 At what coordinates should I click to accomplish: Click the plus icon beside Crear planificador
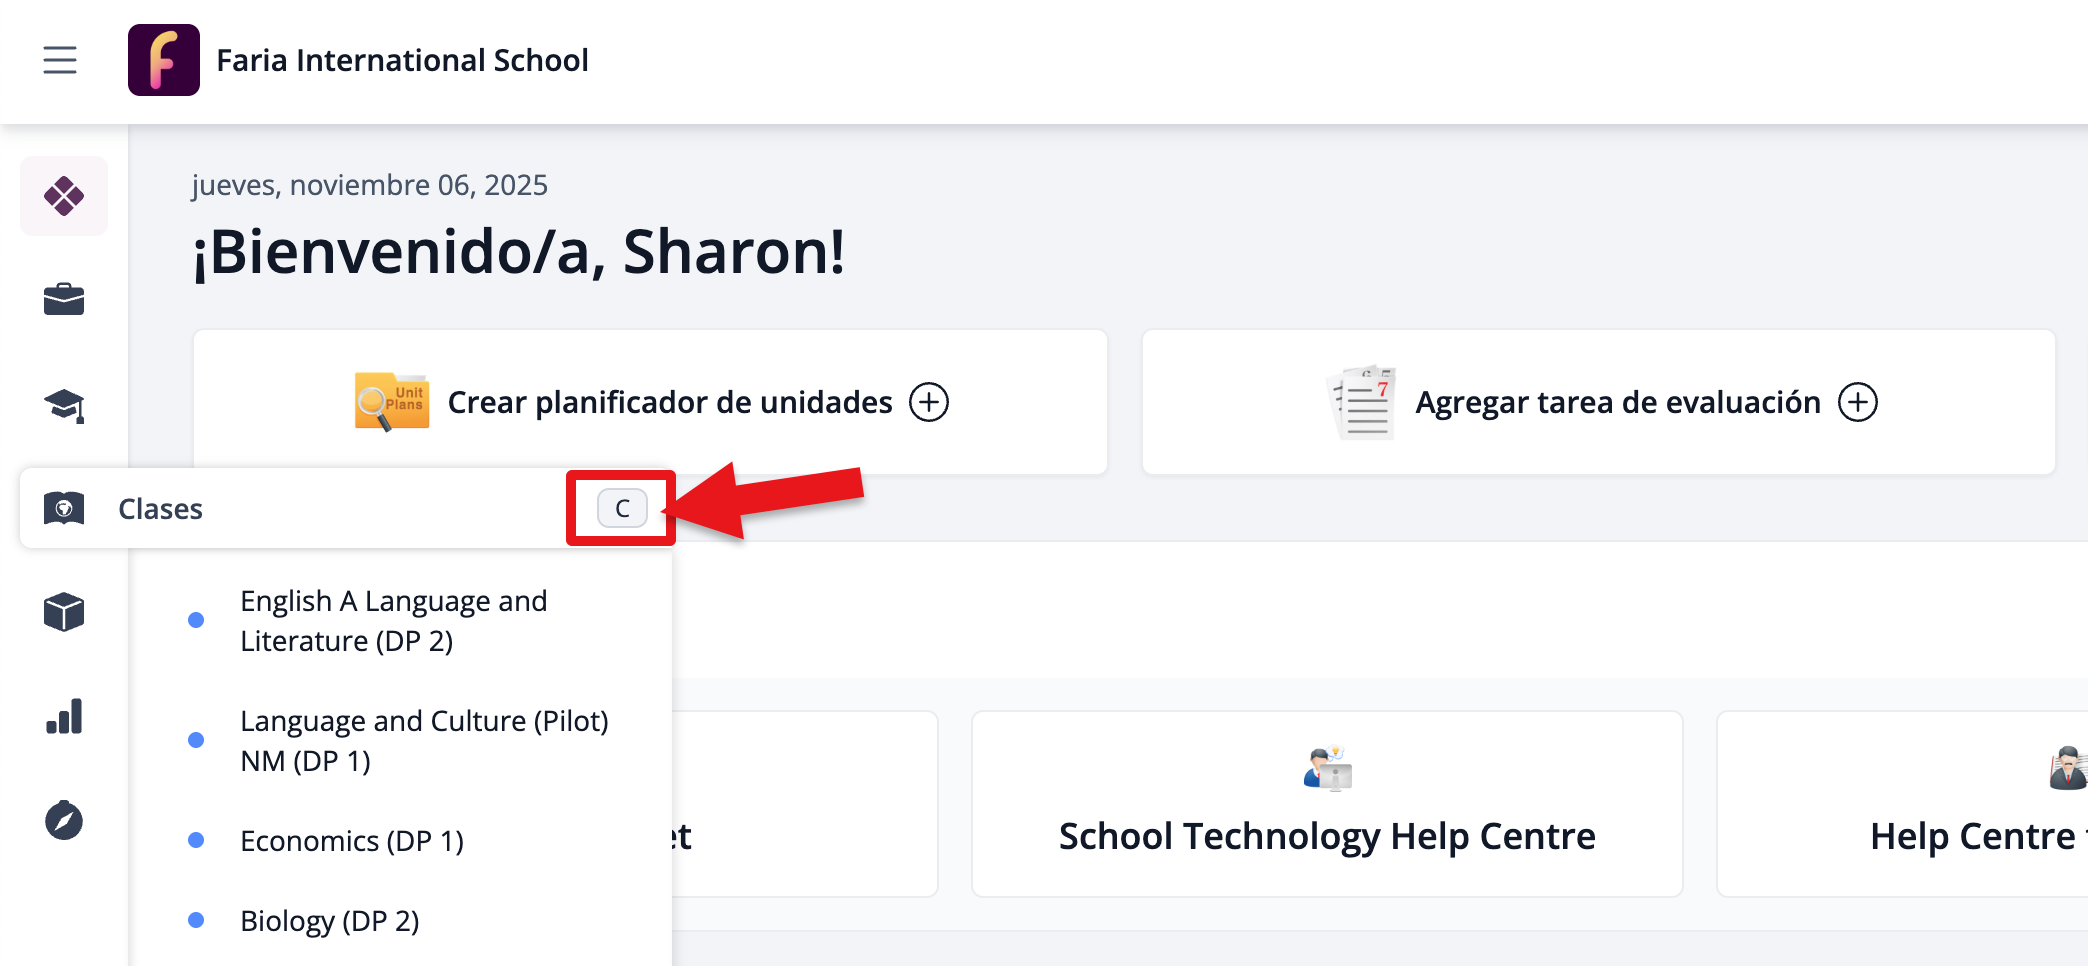(x=929, y=402)
